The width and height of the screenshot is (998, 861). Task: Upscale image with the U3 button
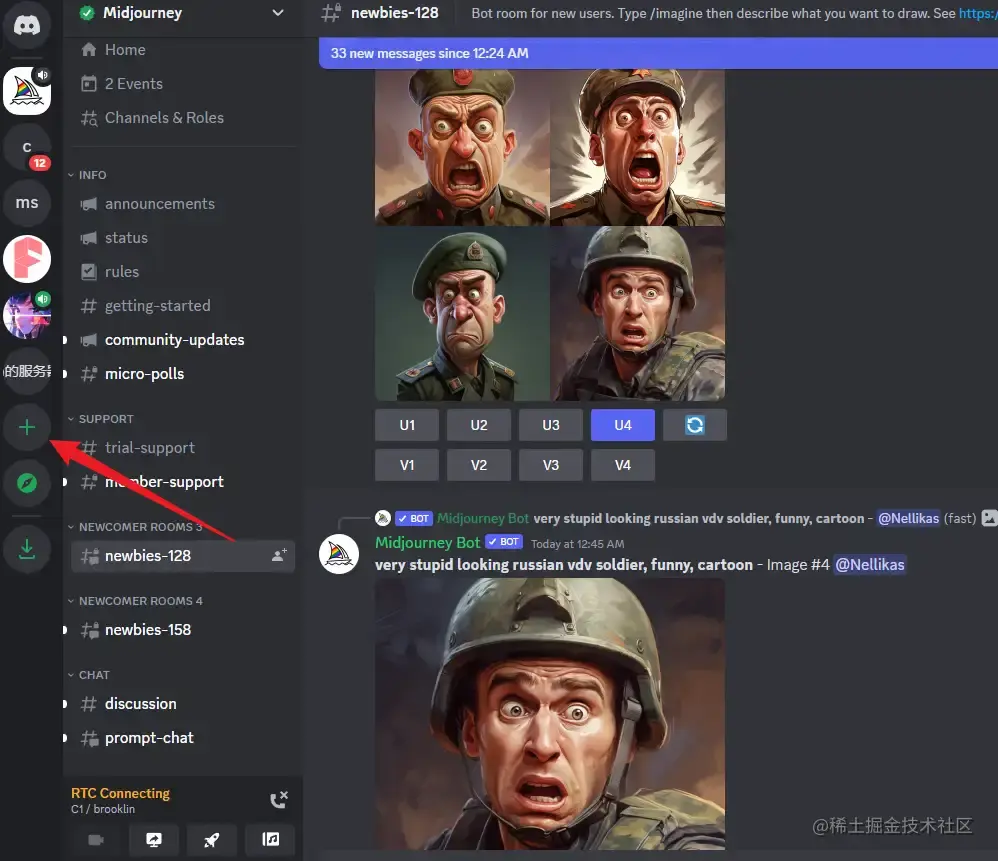coord(551,425)
